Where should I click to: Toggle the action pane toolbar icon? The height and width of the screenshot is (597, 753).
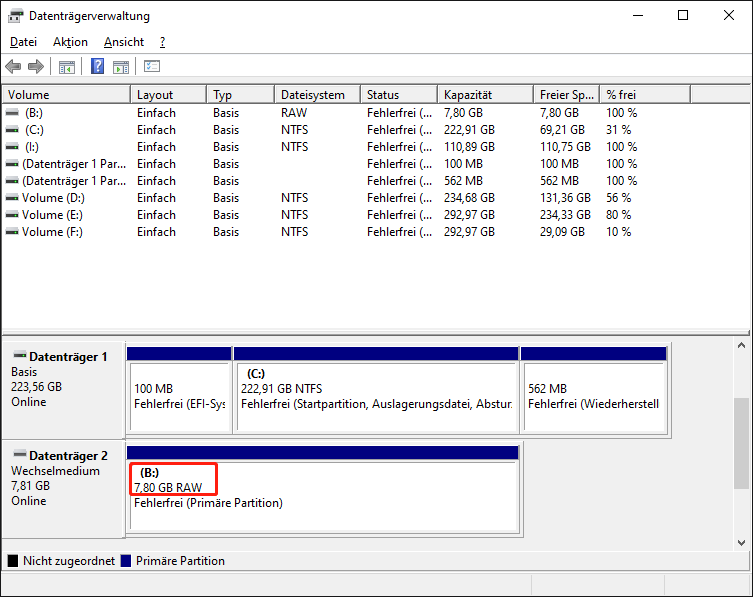[x=121, y=67]
